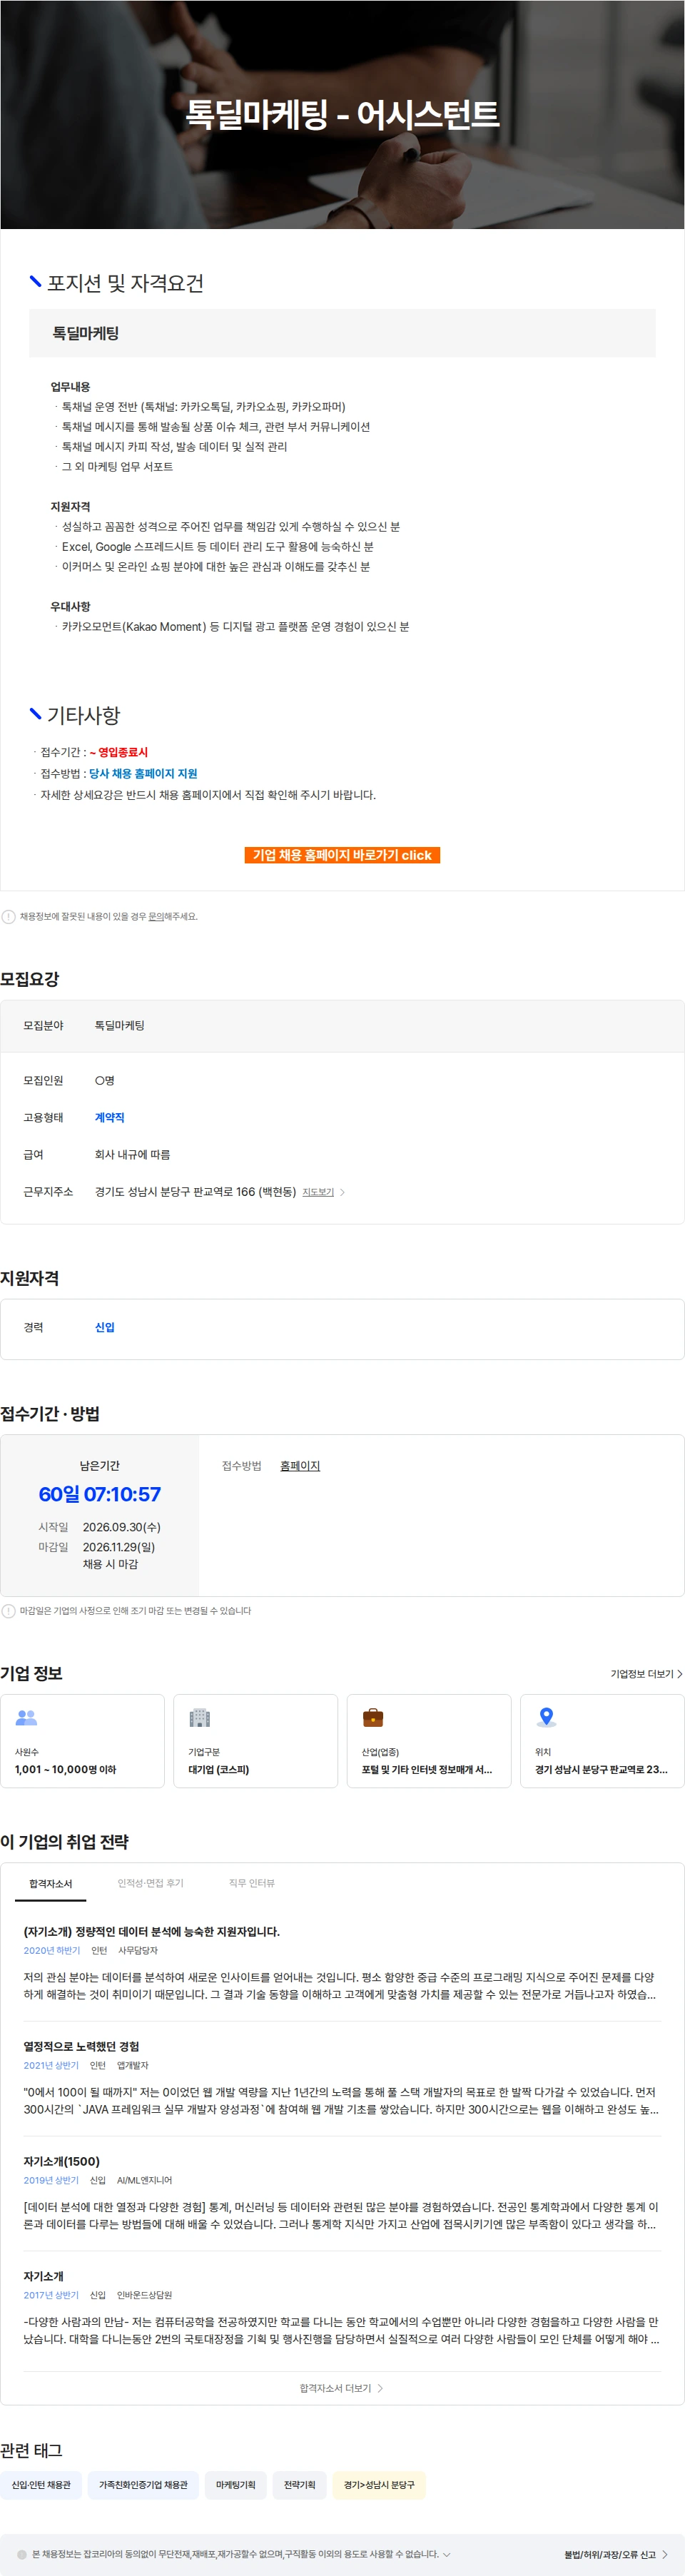Screen dimensions: 685x2576
Task: Click the info icon beside 마감일은 기업의 사정으로
Action: (x=9, y=1610)
